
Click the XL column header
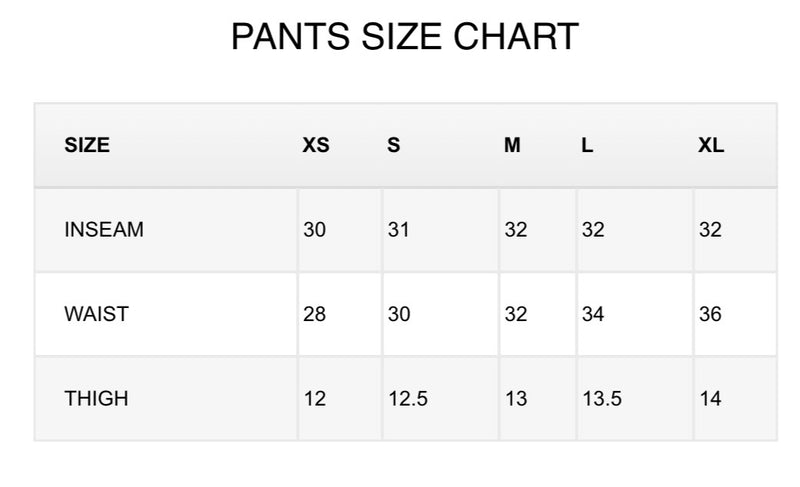click(711, 145)
